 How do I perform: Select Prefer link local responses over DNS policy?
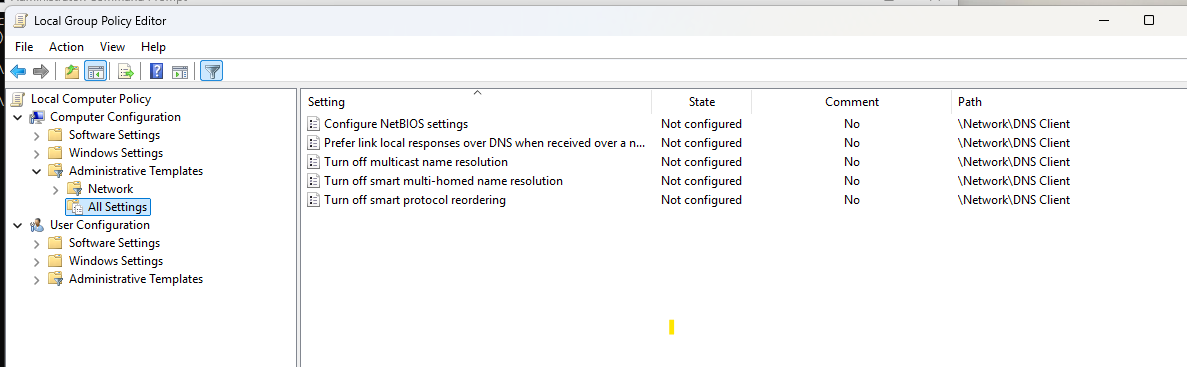(x=484, y=143)
